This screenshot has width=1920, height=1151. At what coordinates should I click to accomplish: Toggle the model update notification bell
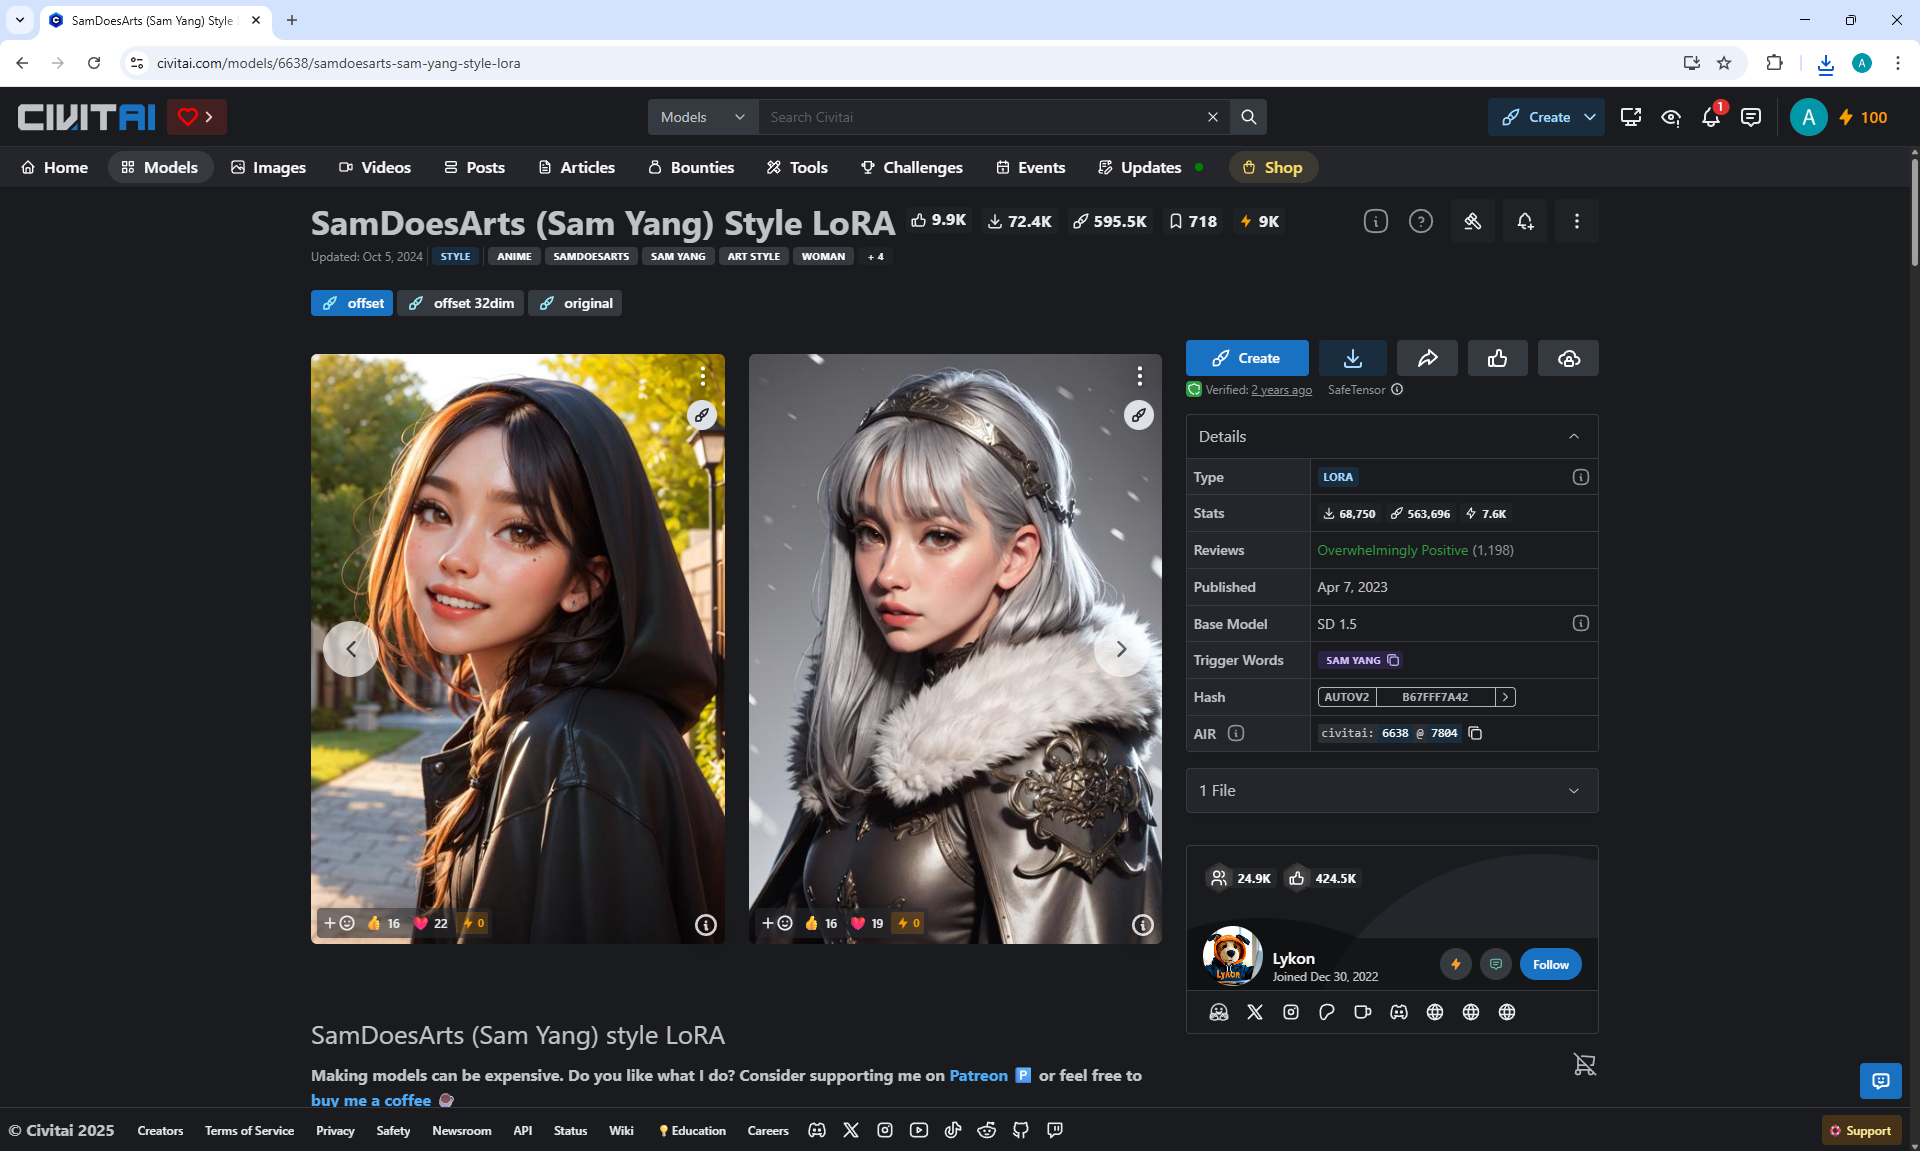coord(1525,222)
